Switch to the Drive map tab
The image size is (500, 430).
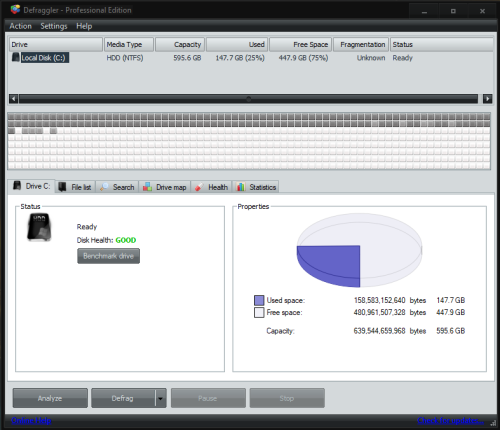coord(165,187)
